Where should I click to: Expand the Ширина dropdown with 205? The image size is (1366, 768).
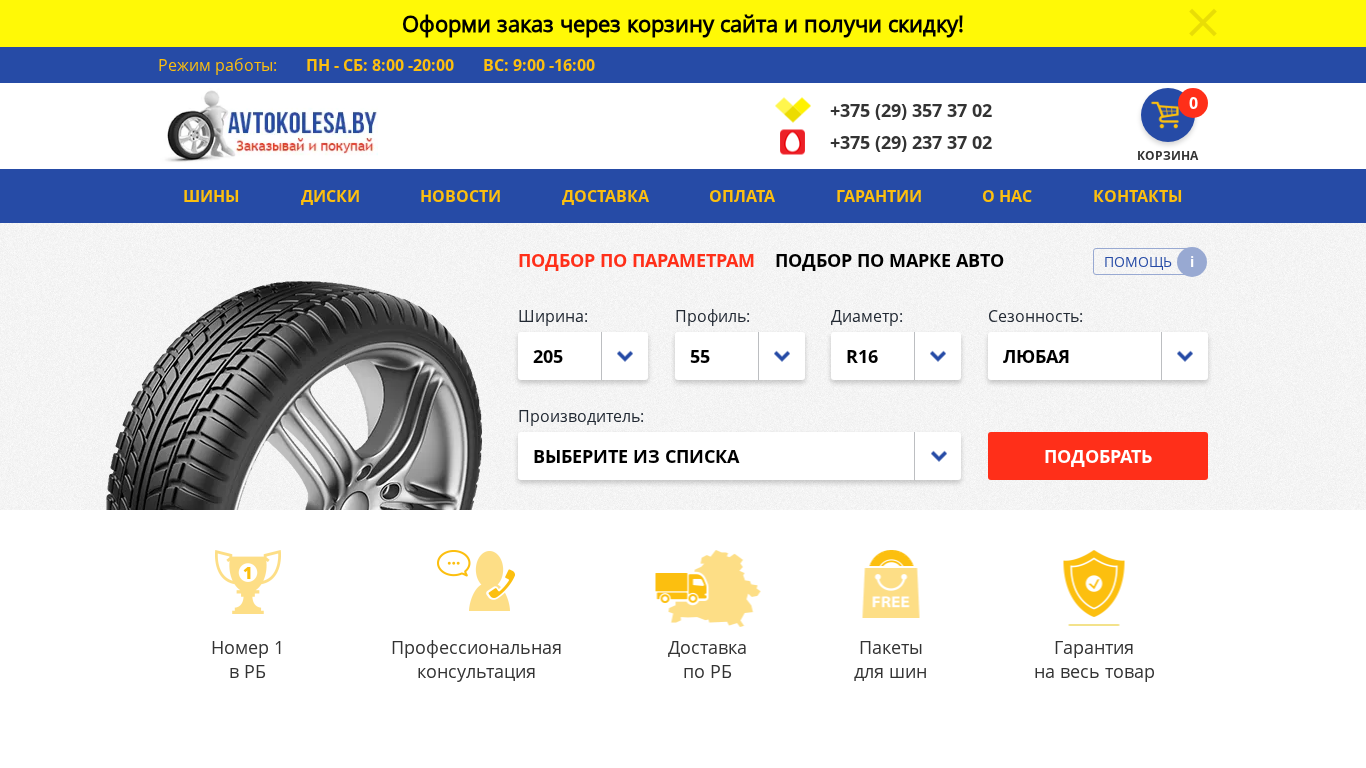click(x=583, y=356)
